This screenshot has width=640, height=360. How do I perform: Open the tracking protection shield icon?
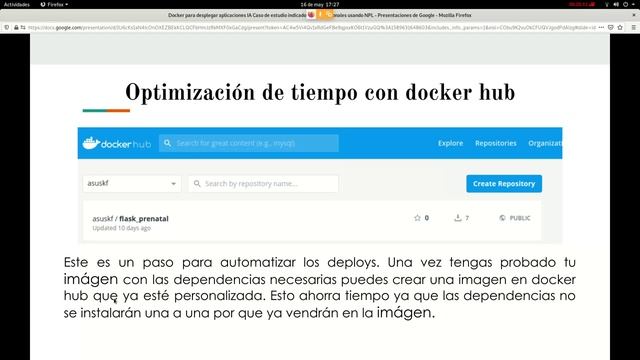[7, 27]
